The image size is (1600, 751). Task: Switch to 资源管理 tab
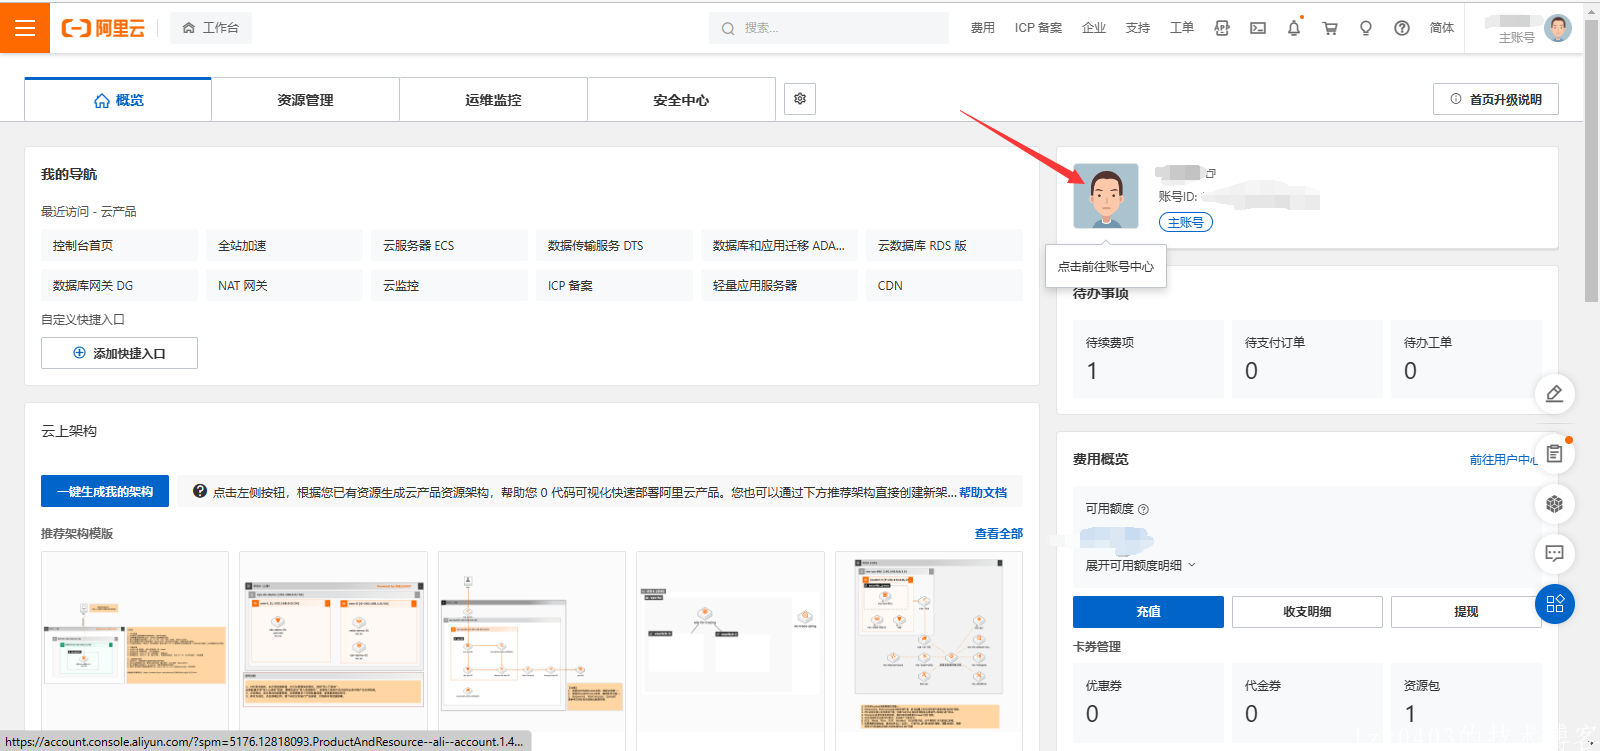[x=305, y=100]
